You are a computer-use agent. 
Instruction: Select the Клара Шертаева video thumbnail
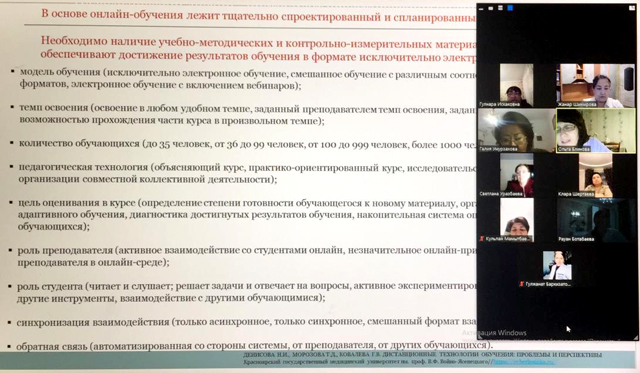point(596,175)
